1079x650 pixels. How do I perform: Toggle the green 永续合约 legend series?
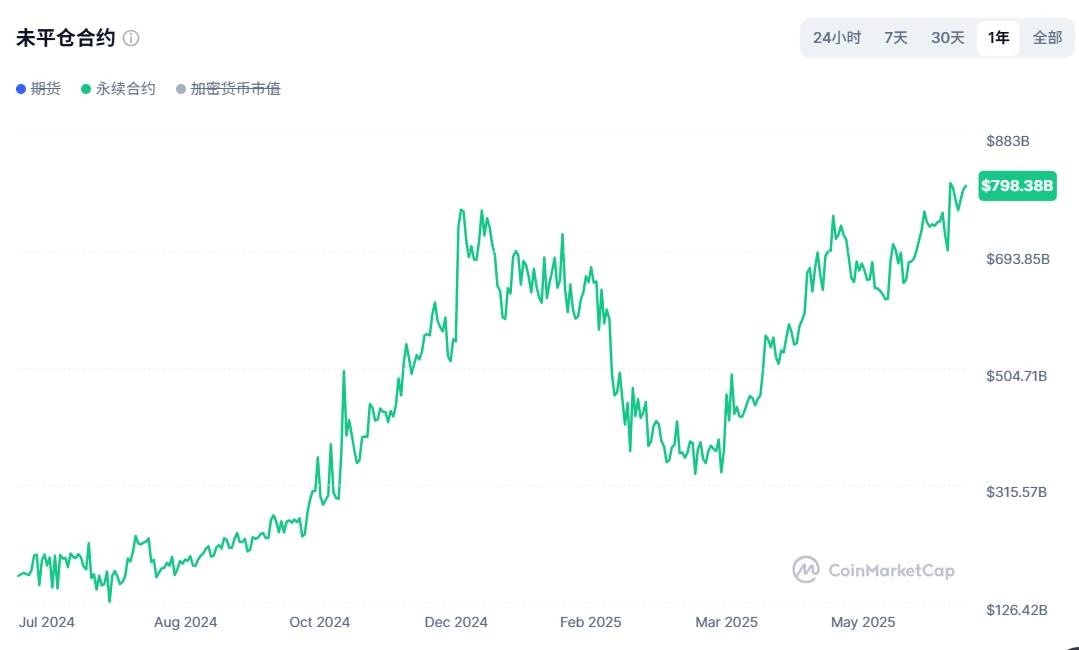118,89
